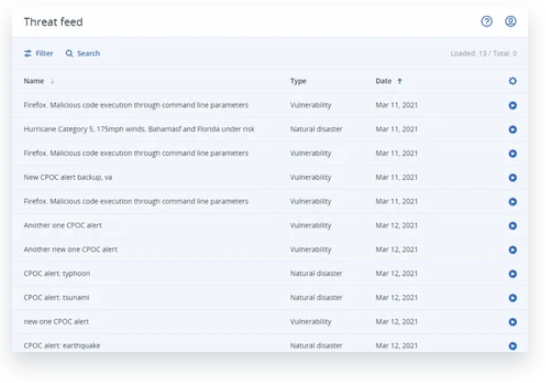Open details arrow for New CPOC alert backup row
This screenshot has width=546, height=383.
513,178
